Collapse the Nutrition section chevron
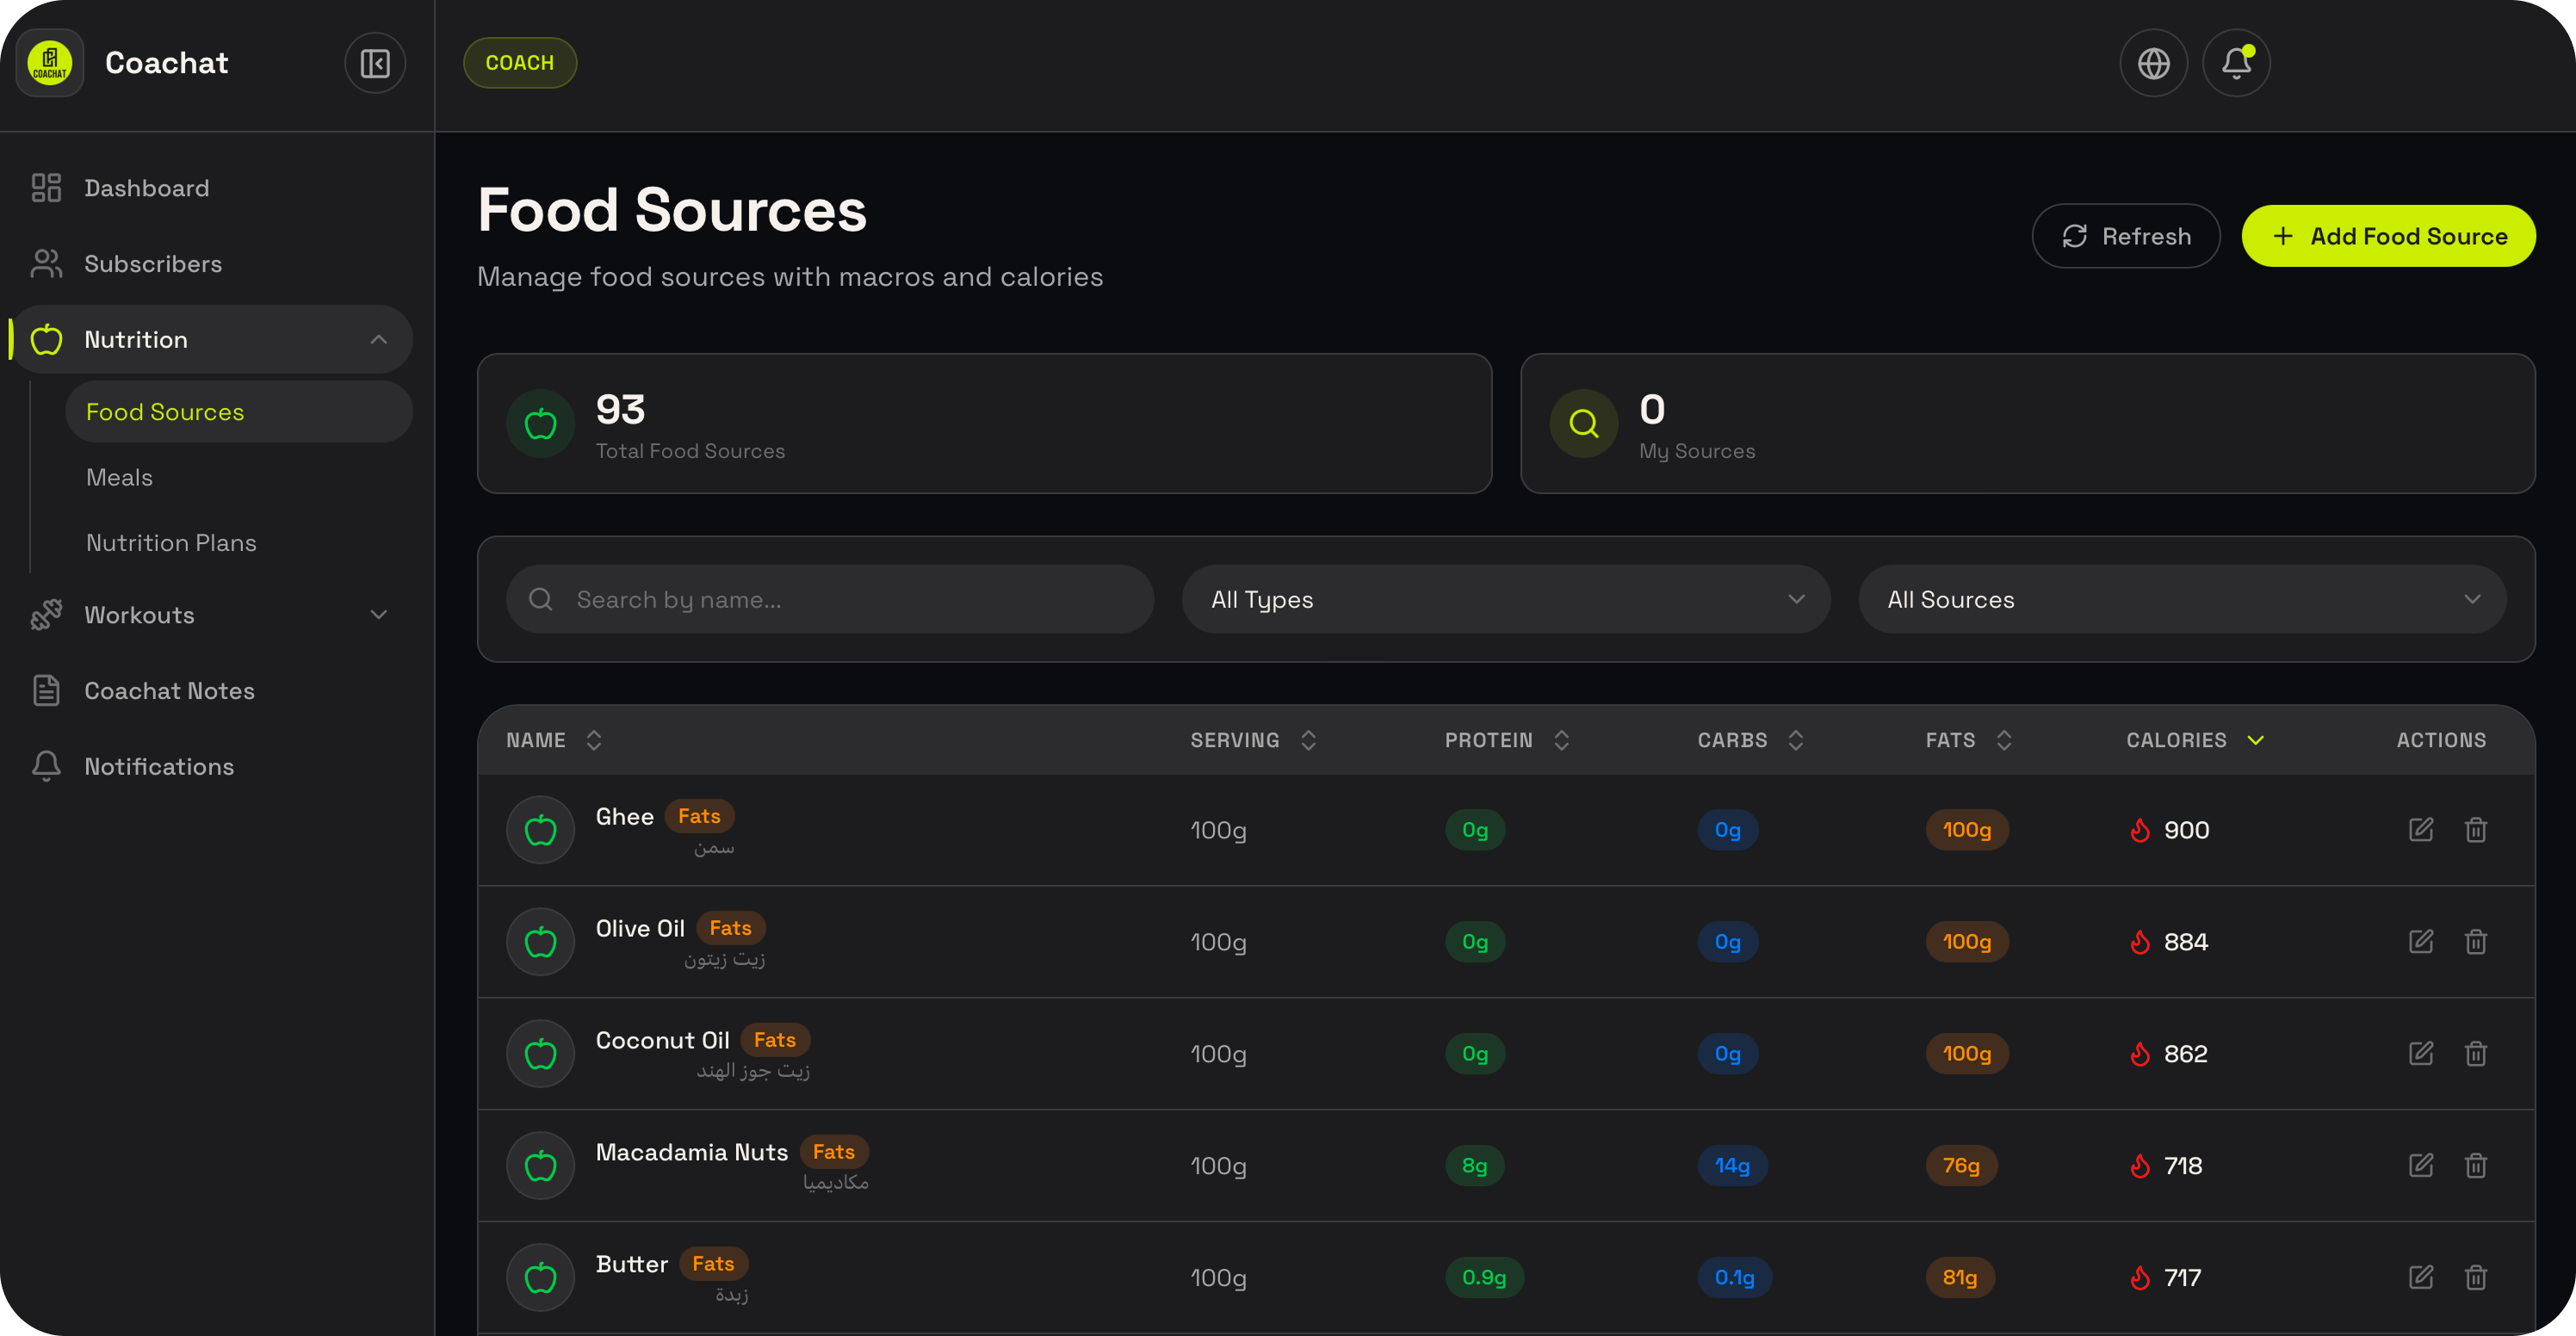Image resolution: width=2576 pixels, height=1336 pixels. coord(378,339)
